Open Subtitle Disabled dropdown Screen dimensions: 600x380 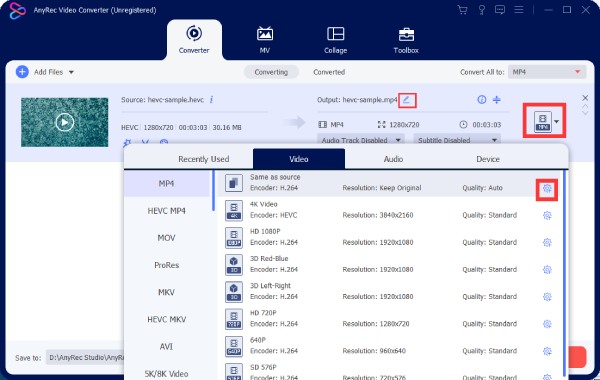(x=457, y=140)
